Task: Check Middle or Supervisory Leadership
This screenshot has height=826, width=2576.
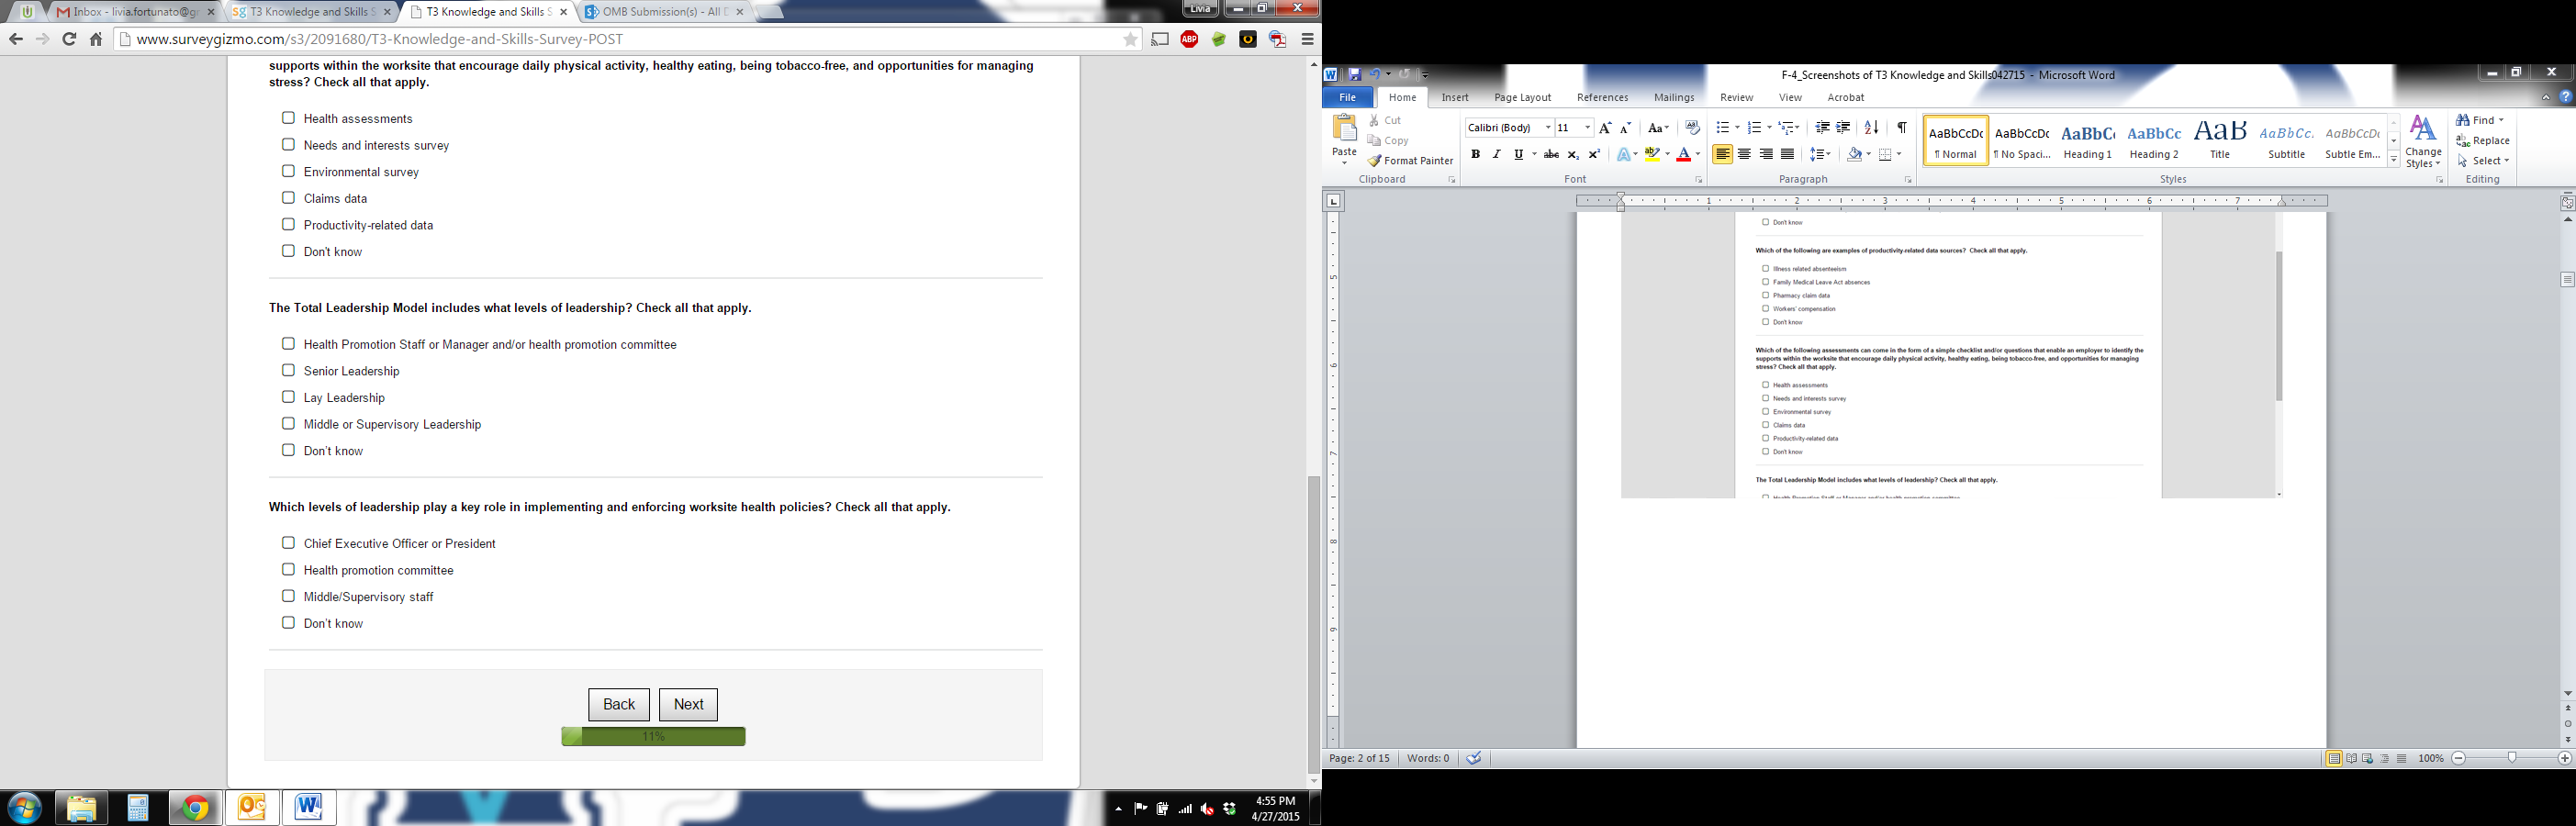Action: coord(288,423)
